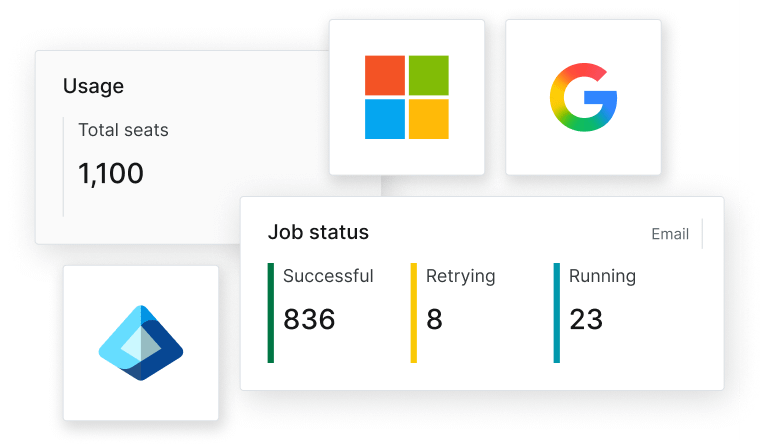
Task: Click the 1,100 seats value
Action: (x=111, y=174)
